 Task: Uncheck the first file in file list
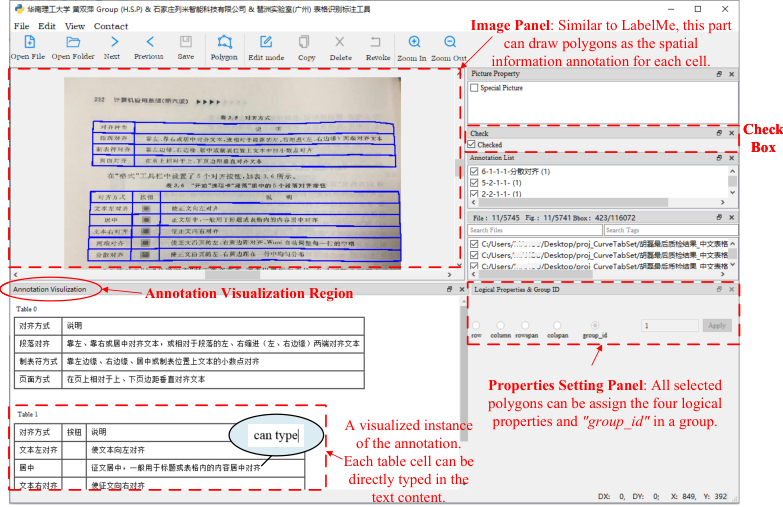click(474, 244)
